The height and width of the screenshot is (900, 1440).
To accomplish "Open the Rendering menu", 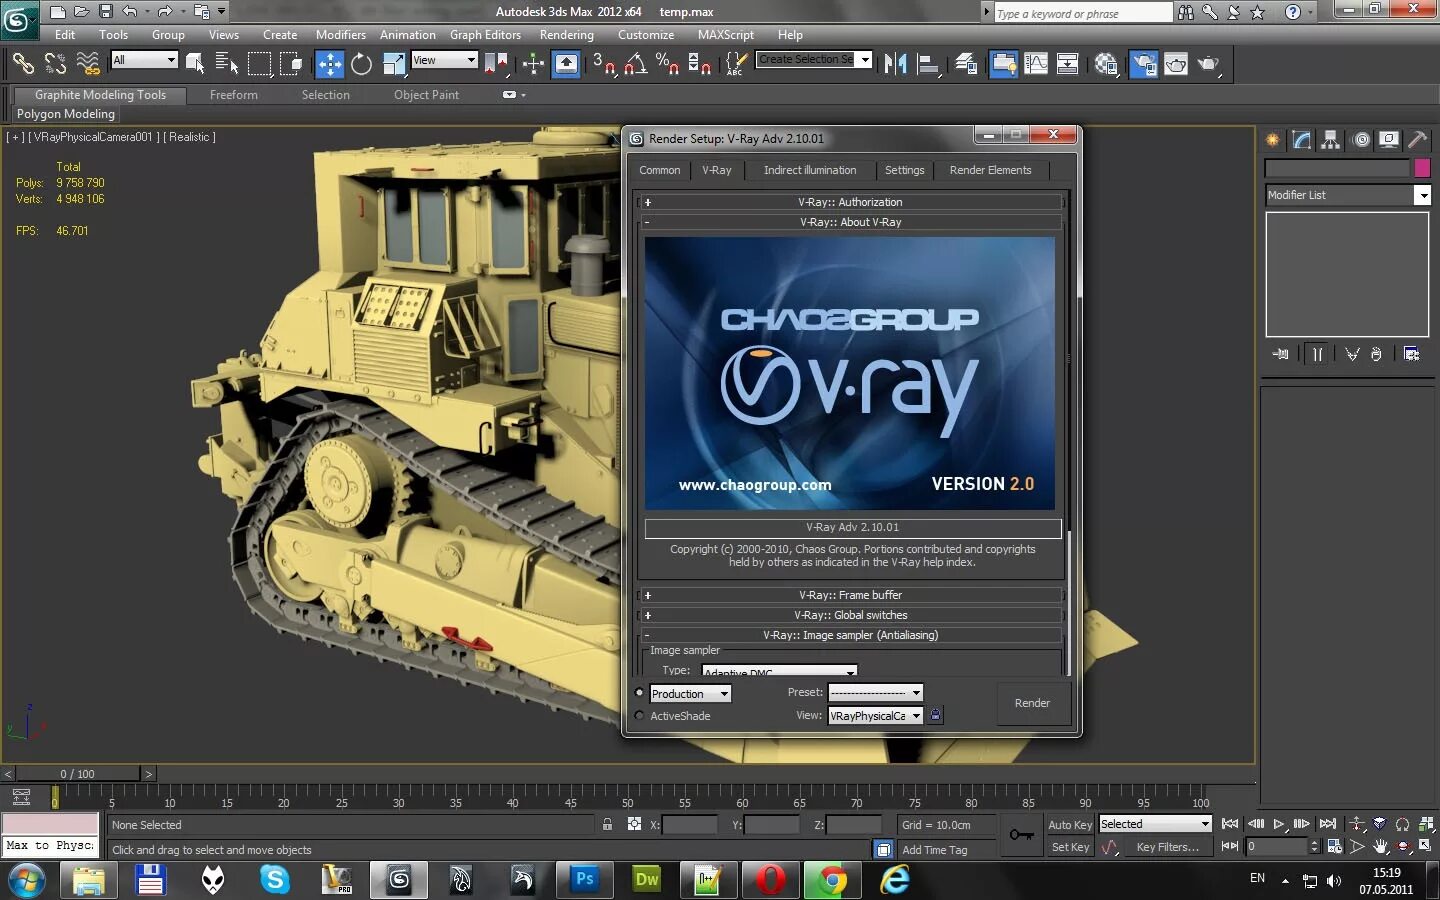I will click(566, 35).
